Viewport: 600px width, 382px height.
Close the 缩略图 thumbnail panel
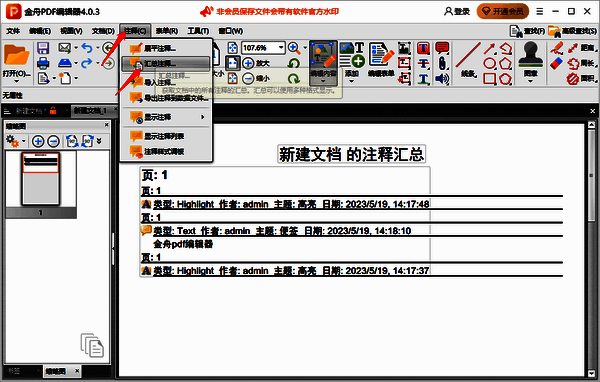coord(107,125)
